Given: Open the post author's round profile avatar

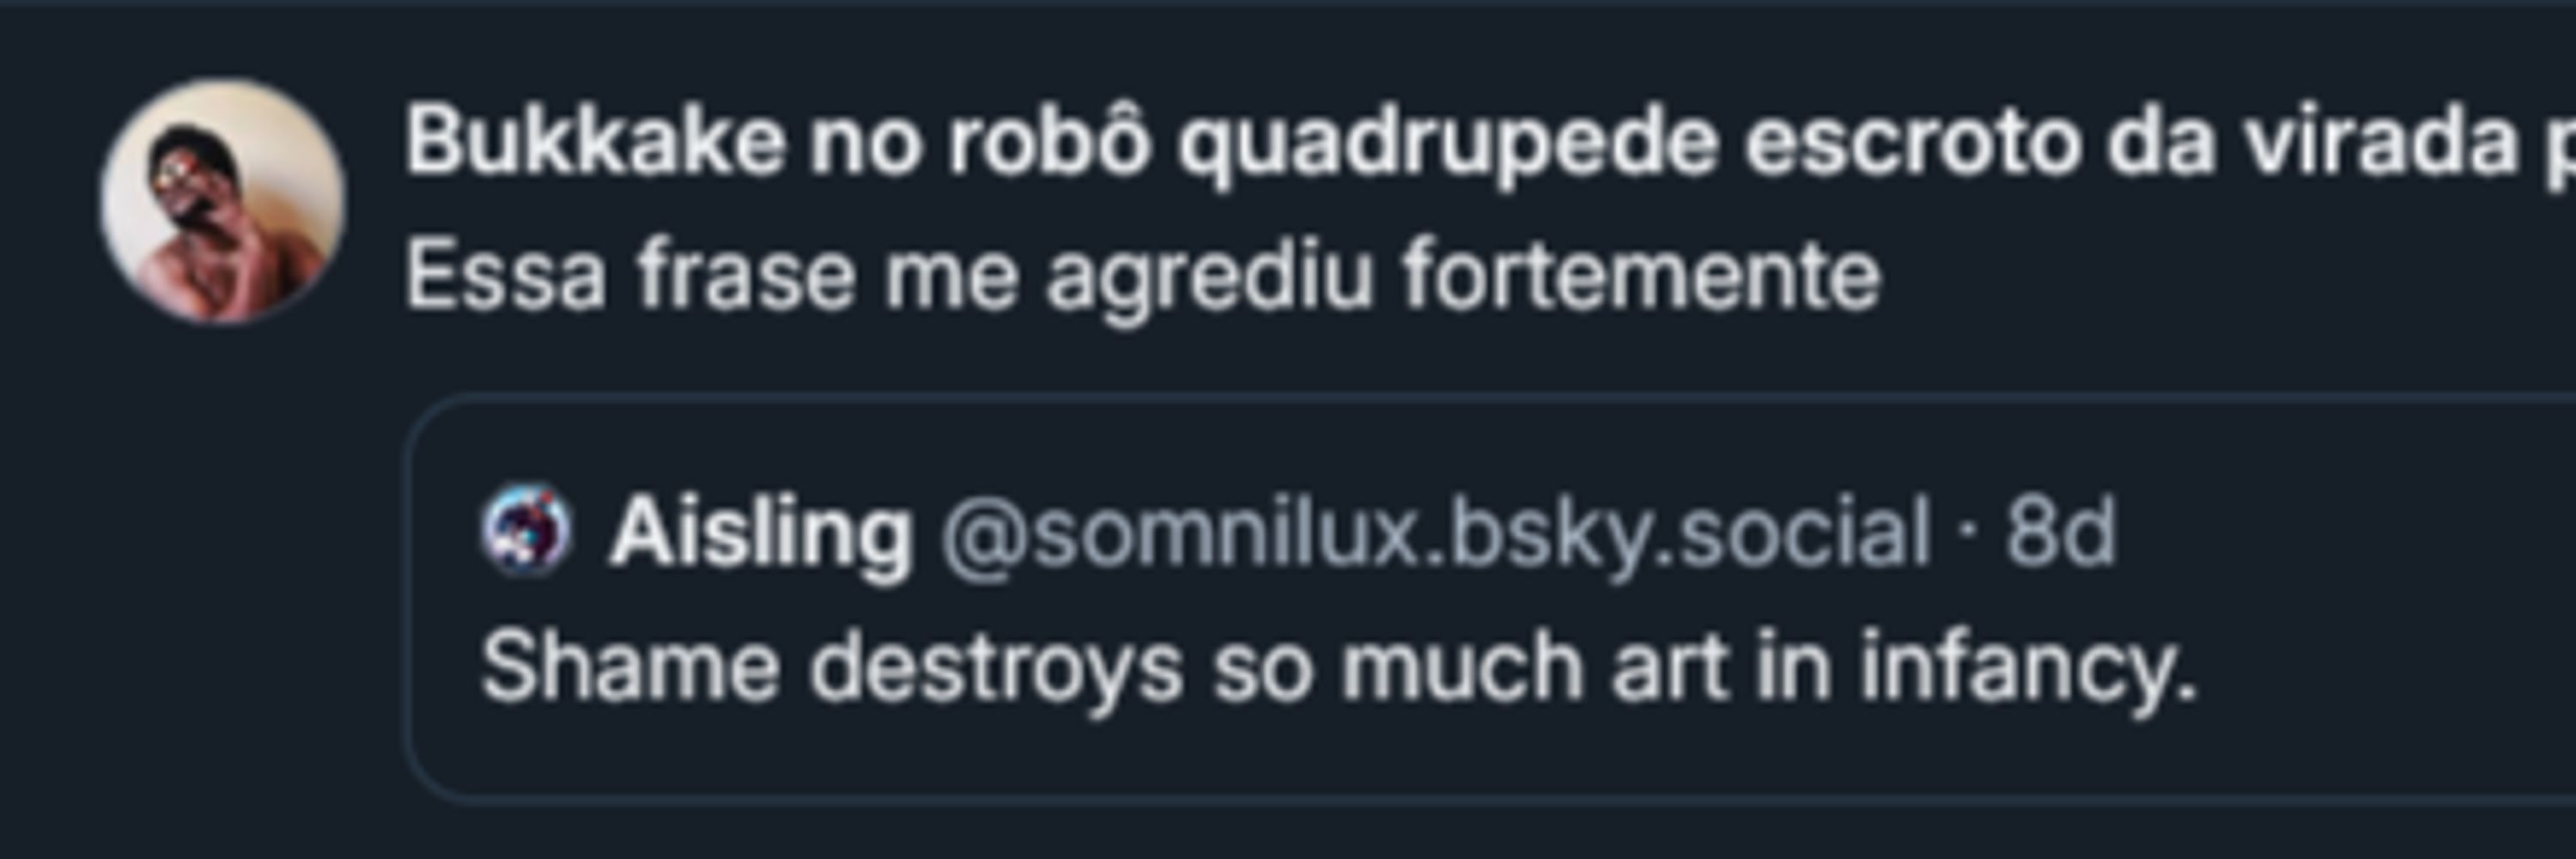Looking at the screenshot, I should coord(223,201).
